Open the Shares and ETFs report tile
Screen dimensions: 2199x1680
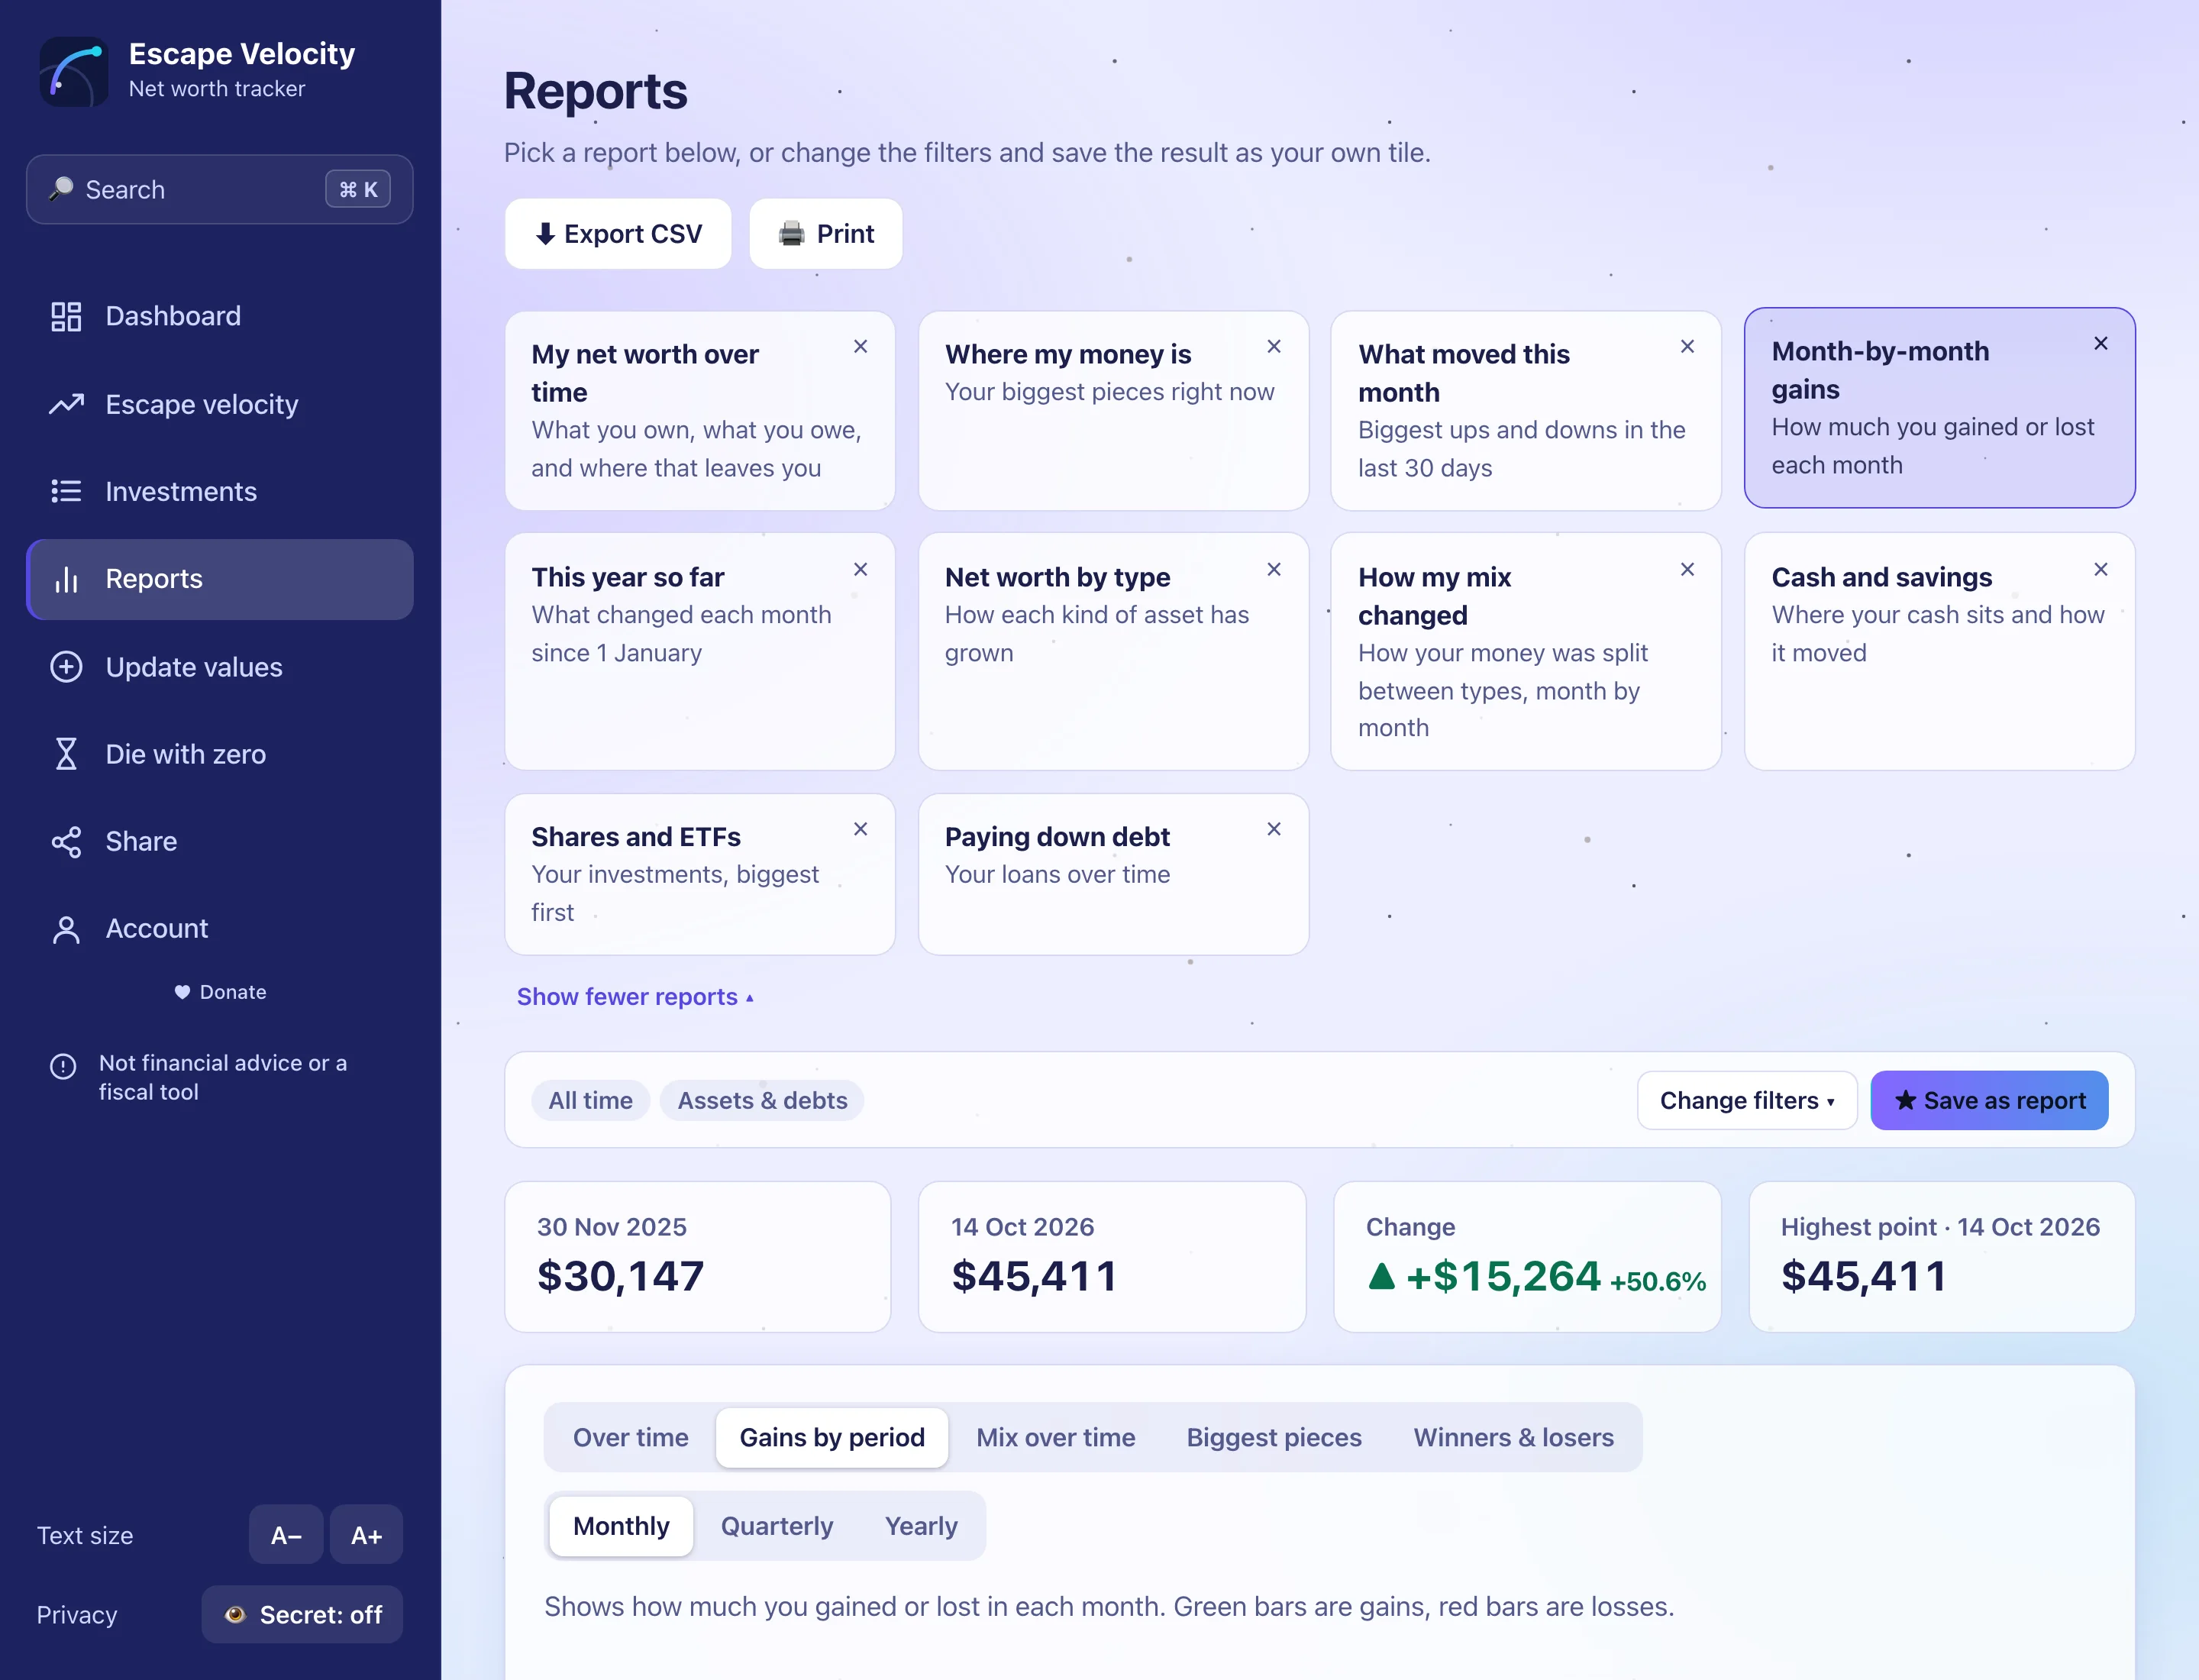tap(700, 875)
